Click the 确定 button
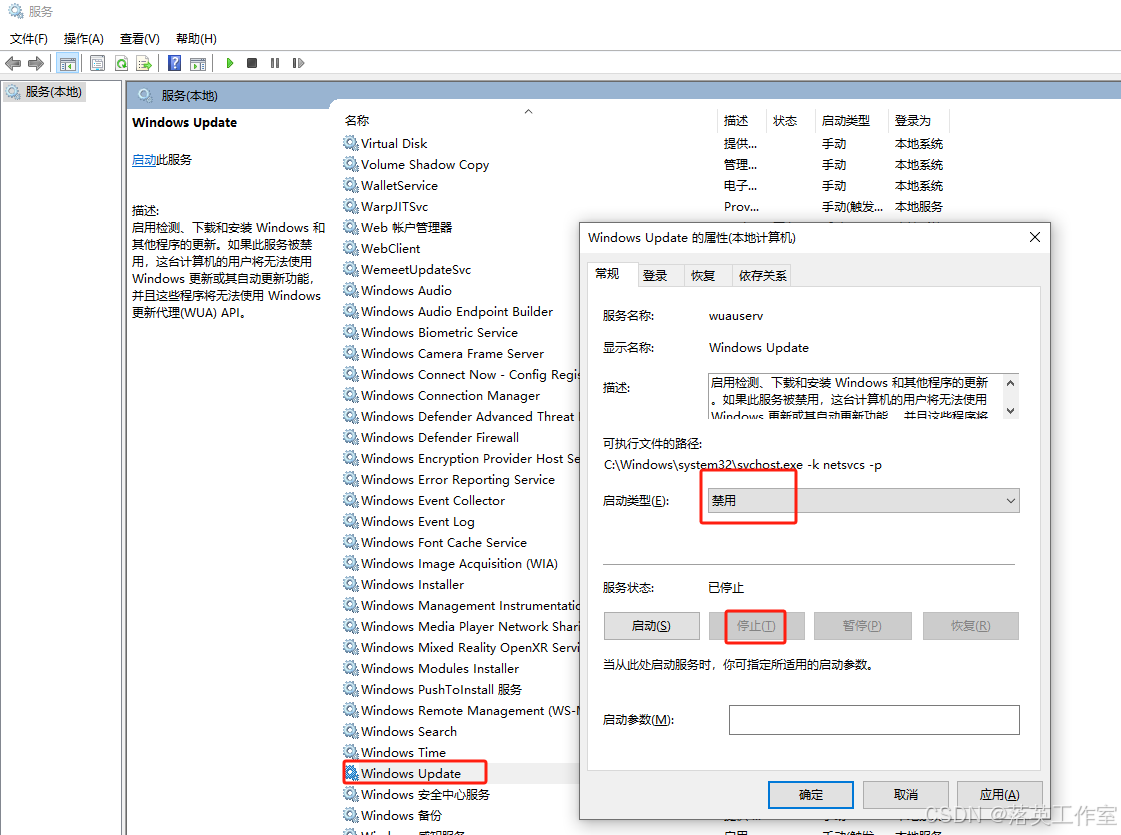1121x835 pixels. [811, 794]
